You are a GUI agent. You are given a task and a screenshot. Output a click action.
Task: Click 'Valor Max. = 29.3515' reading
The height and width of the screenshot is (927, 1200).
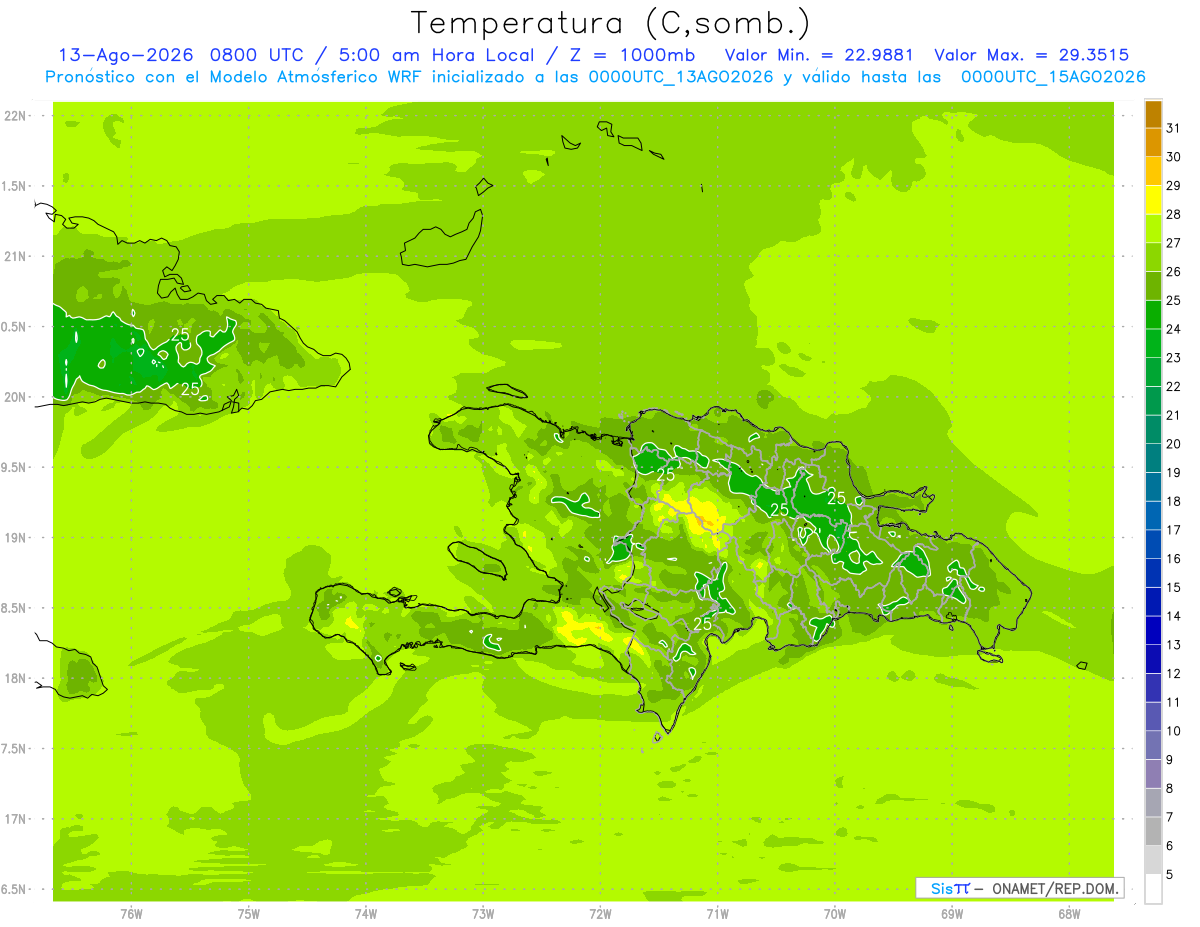click(x=1031, y=55)
